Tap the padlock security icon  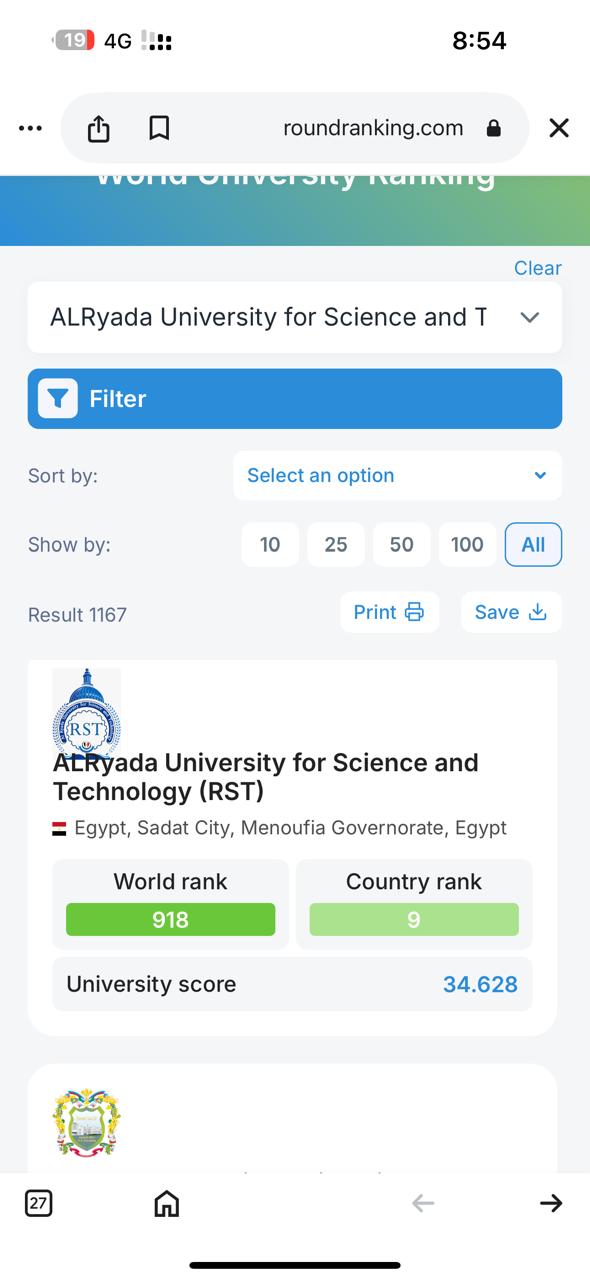pos(493,128)
